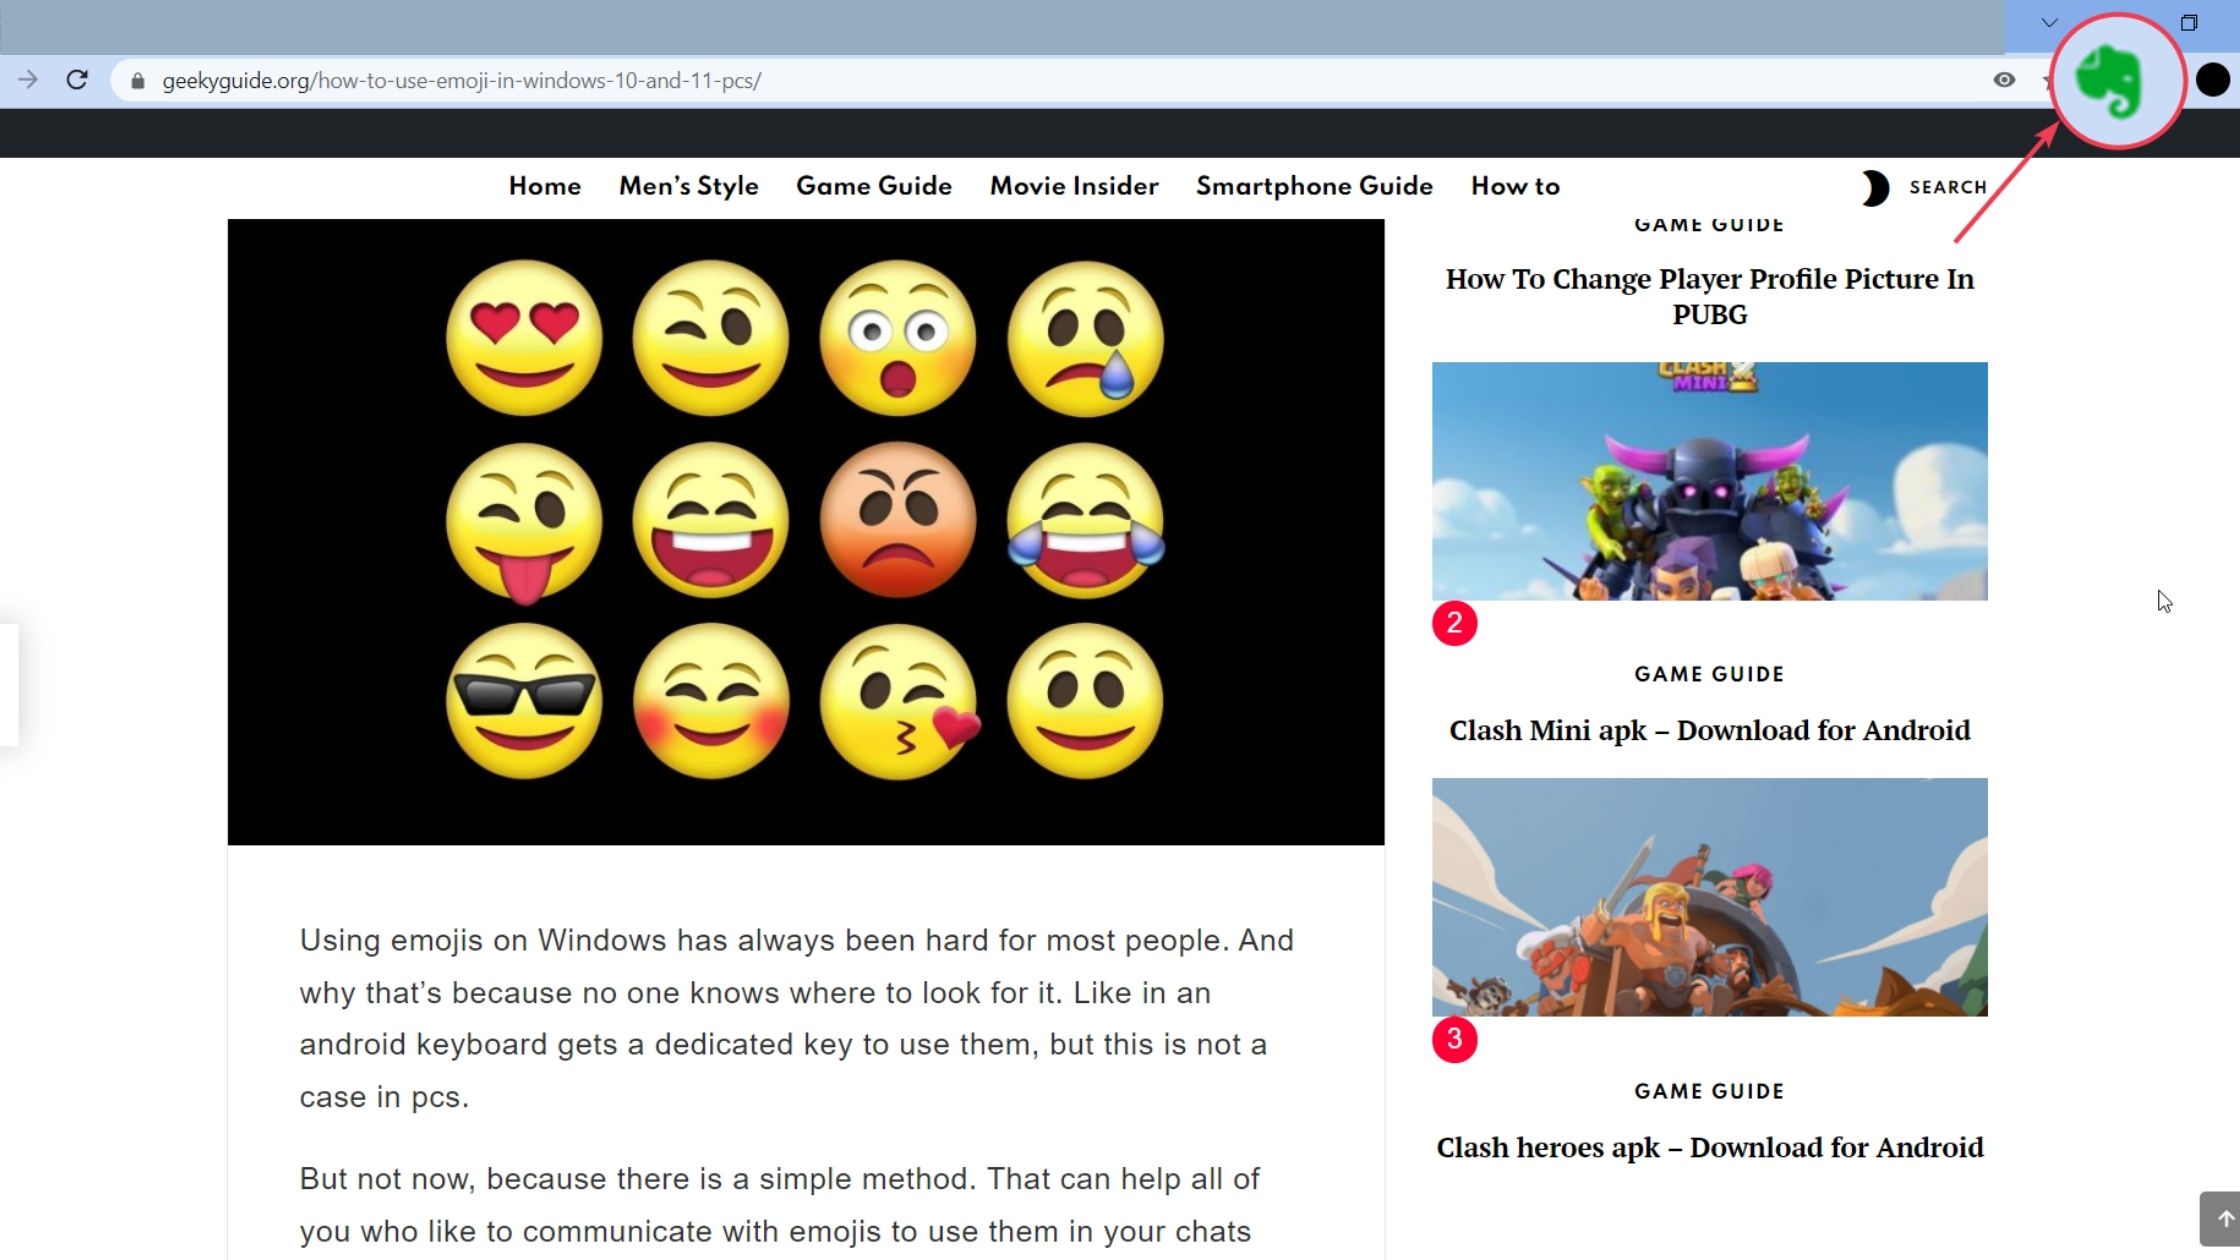This screenshot has height=1260, width=2240.
Task: Open the Movie Insider menu item
Action: pos(1074,186)
